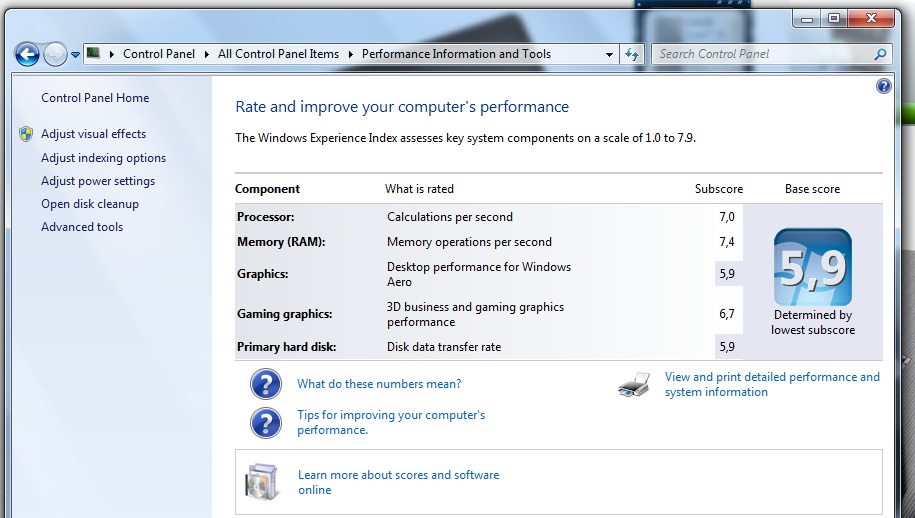Open Learn more about scores and software online
The width and height of the screenshot is (915, 518).
[399, 482]
